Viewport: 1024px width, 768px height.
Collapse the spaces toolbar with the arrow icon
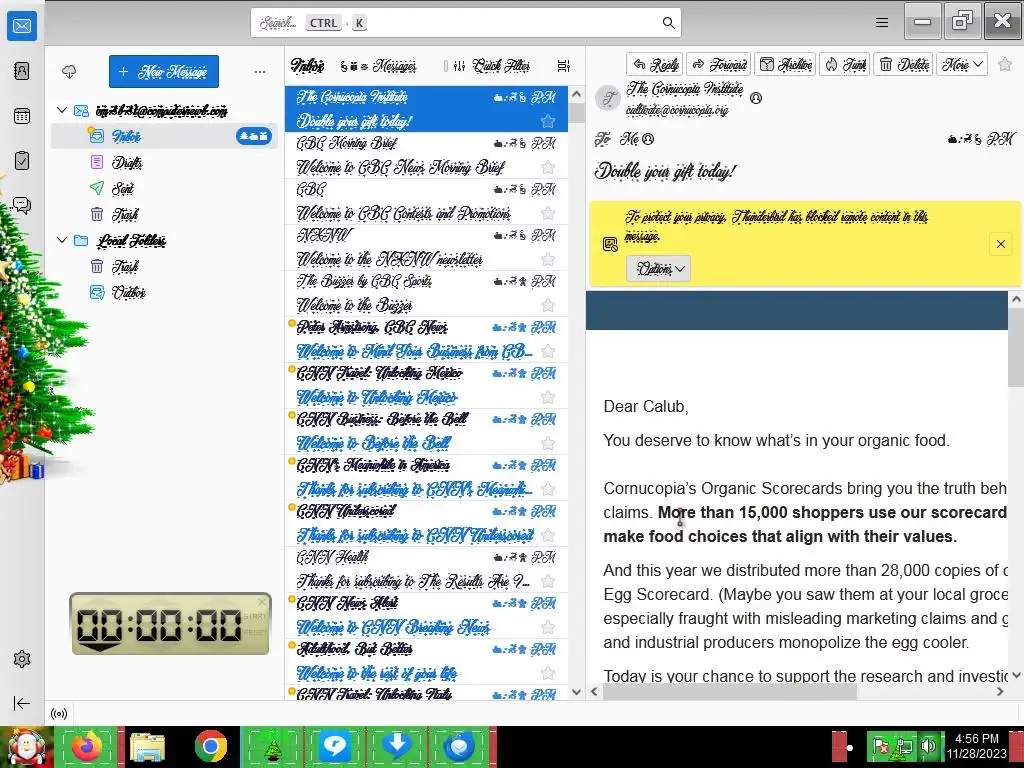22,703
